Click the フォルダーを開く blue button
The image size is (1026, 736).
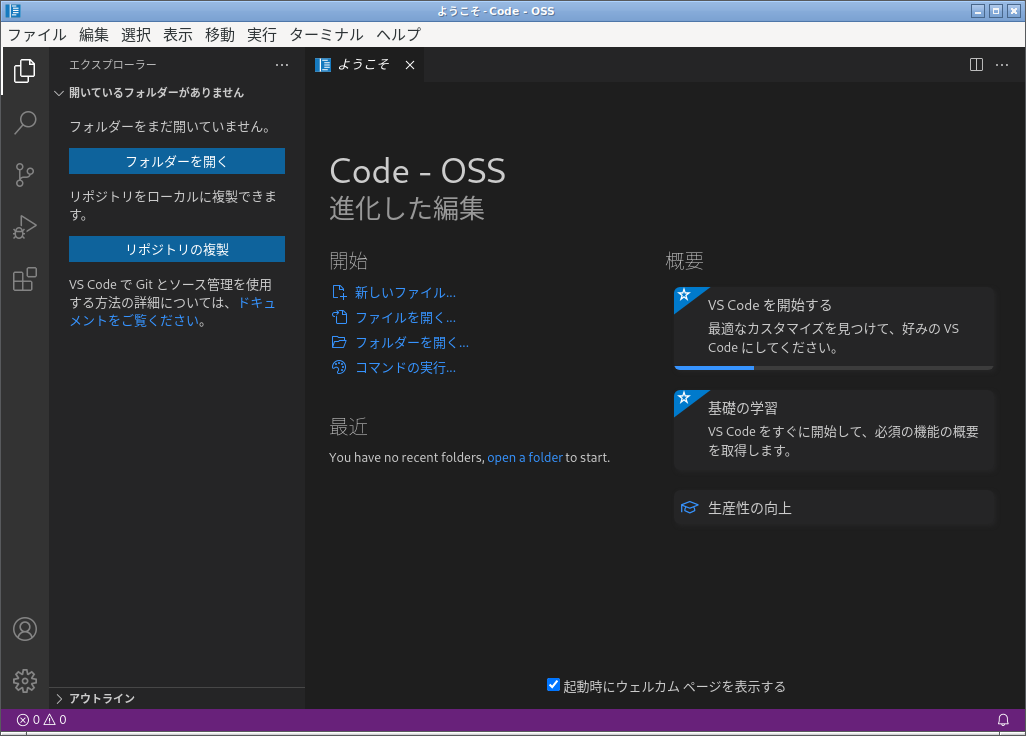coord(177,161)
